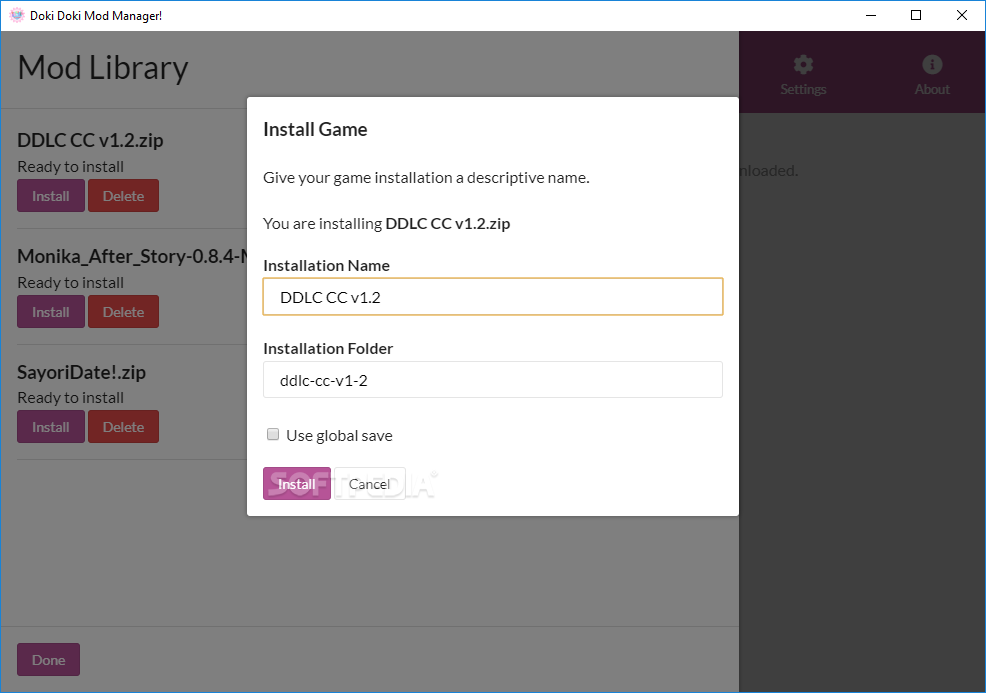Install the DDLC CC v1.2.zip mod

[x=51, y=196]
